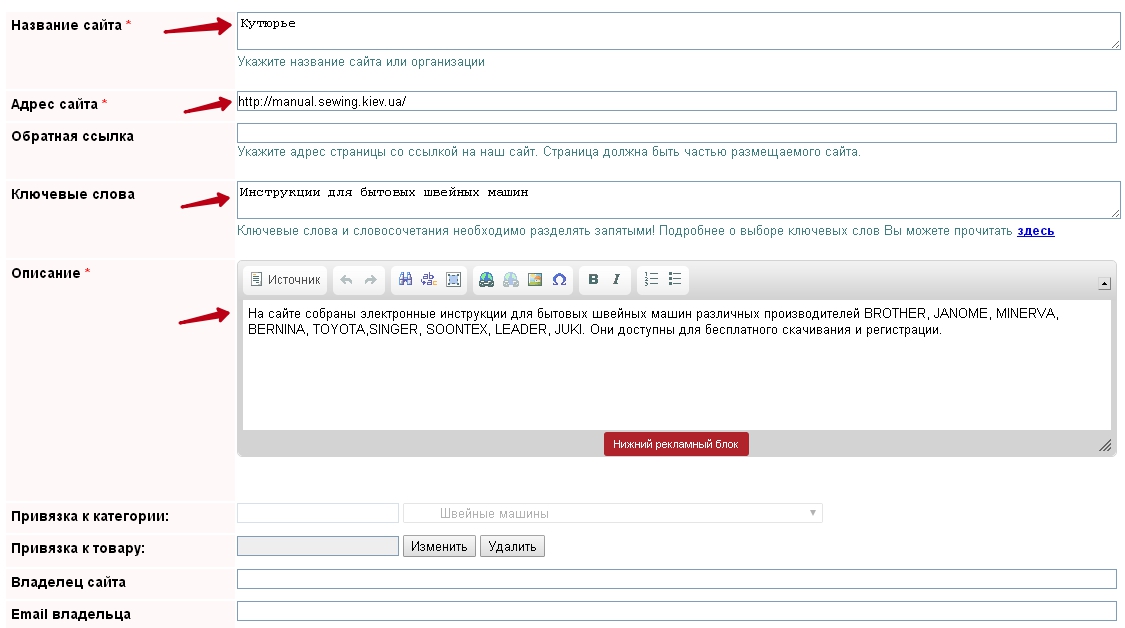The height and width of the screenshot is (628, 1125).
Task: Open the здесь keywords help link
Action: pos(1035,231)
